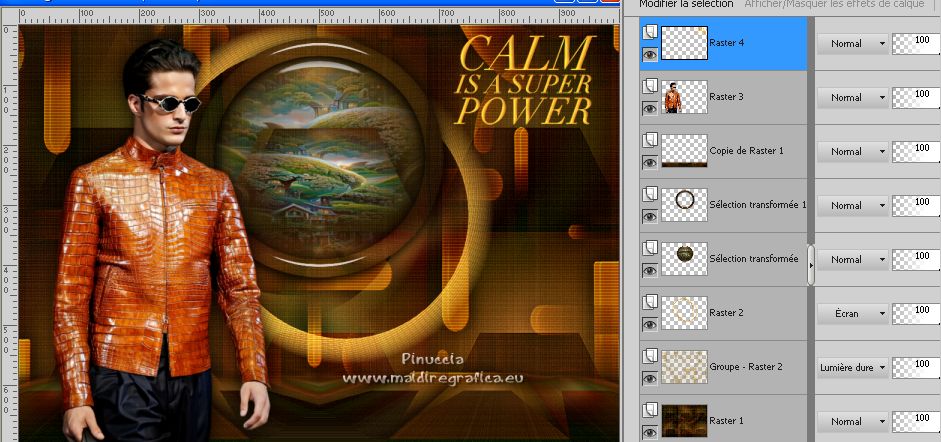The height and width of the screenshot is (442, 941).
Task: Select the Raster 4 layer thumbnail
Action: coord(684,43)
